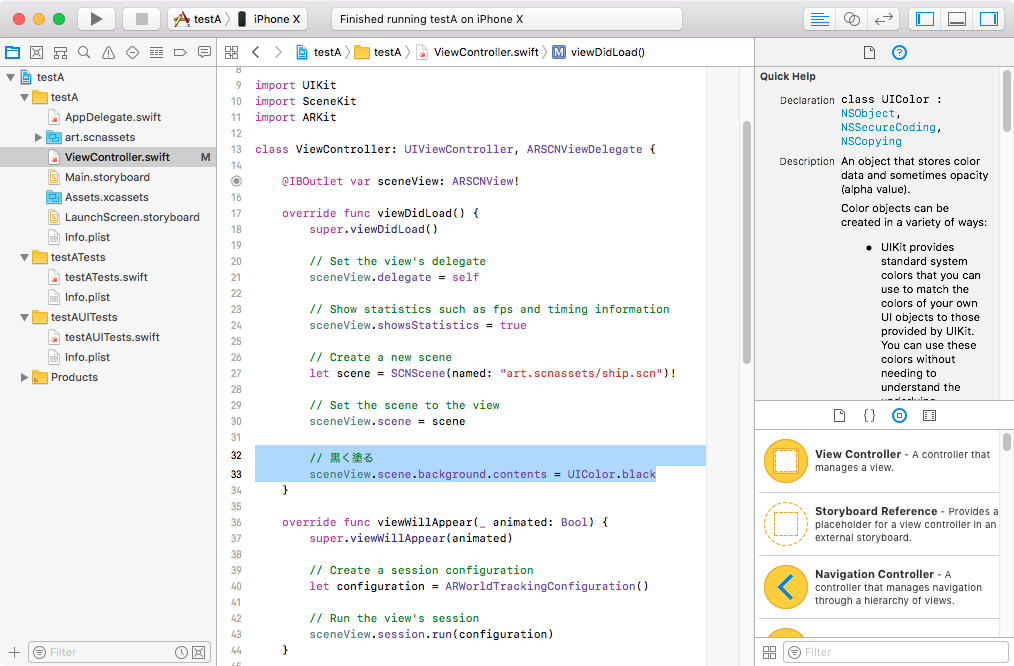Image resolution: width=1014 pixels, height=666 pixels.
Task: Open the related items menu
Action: point(232,52)
